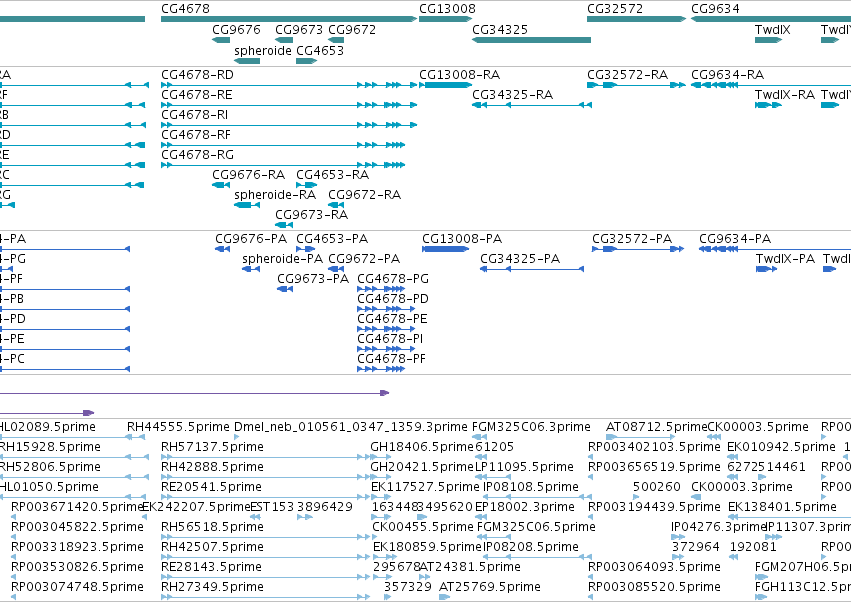Viewport: 851px width, 602px height.
Task: Select the IP08208.5prime EST label
Action: (531, 547)
